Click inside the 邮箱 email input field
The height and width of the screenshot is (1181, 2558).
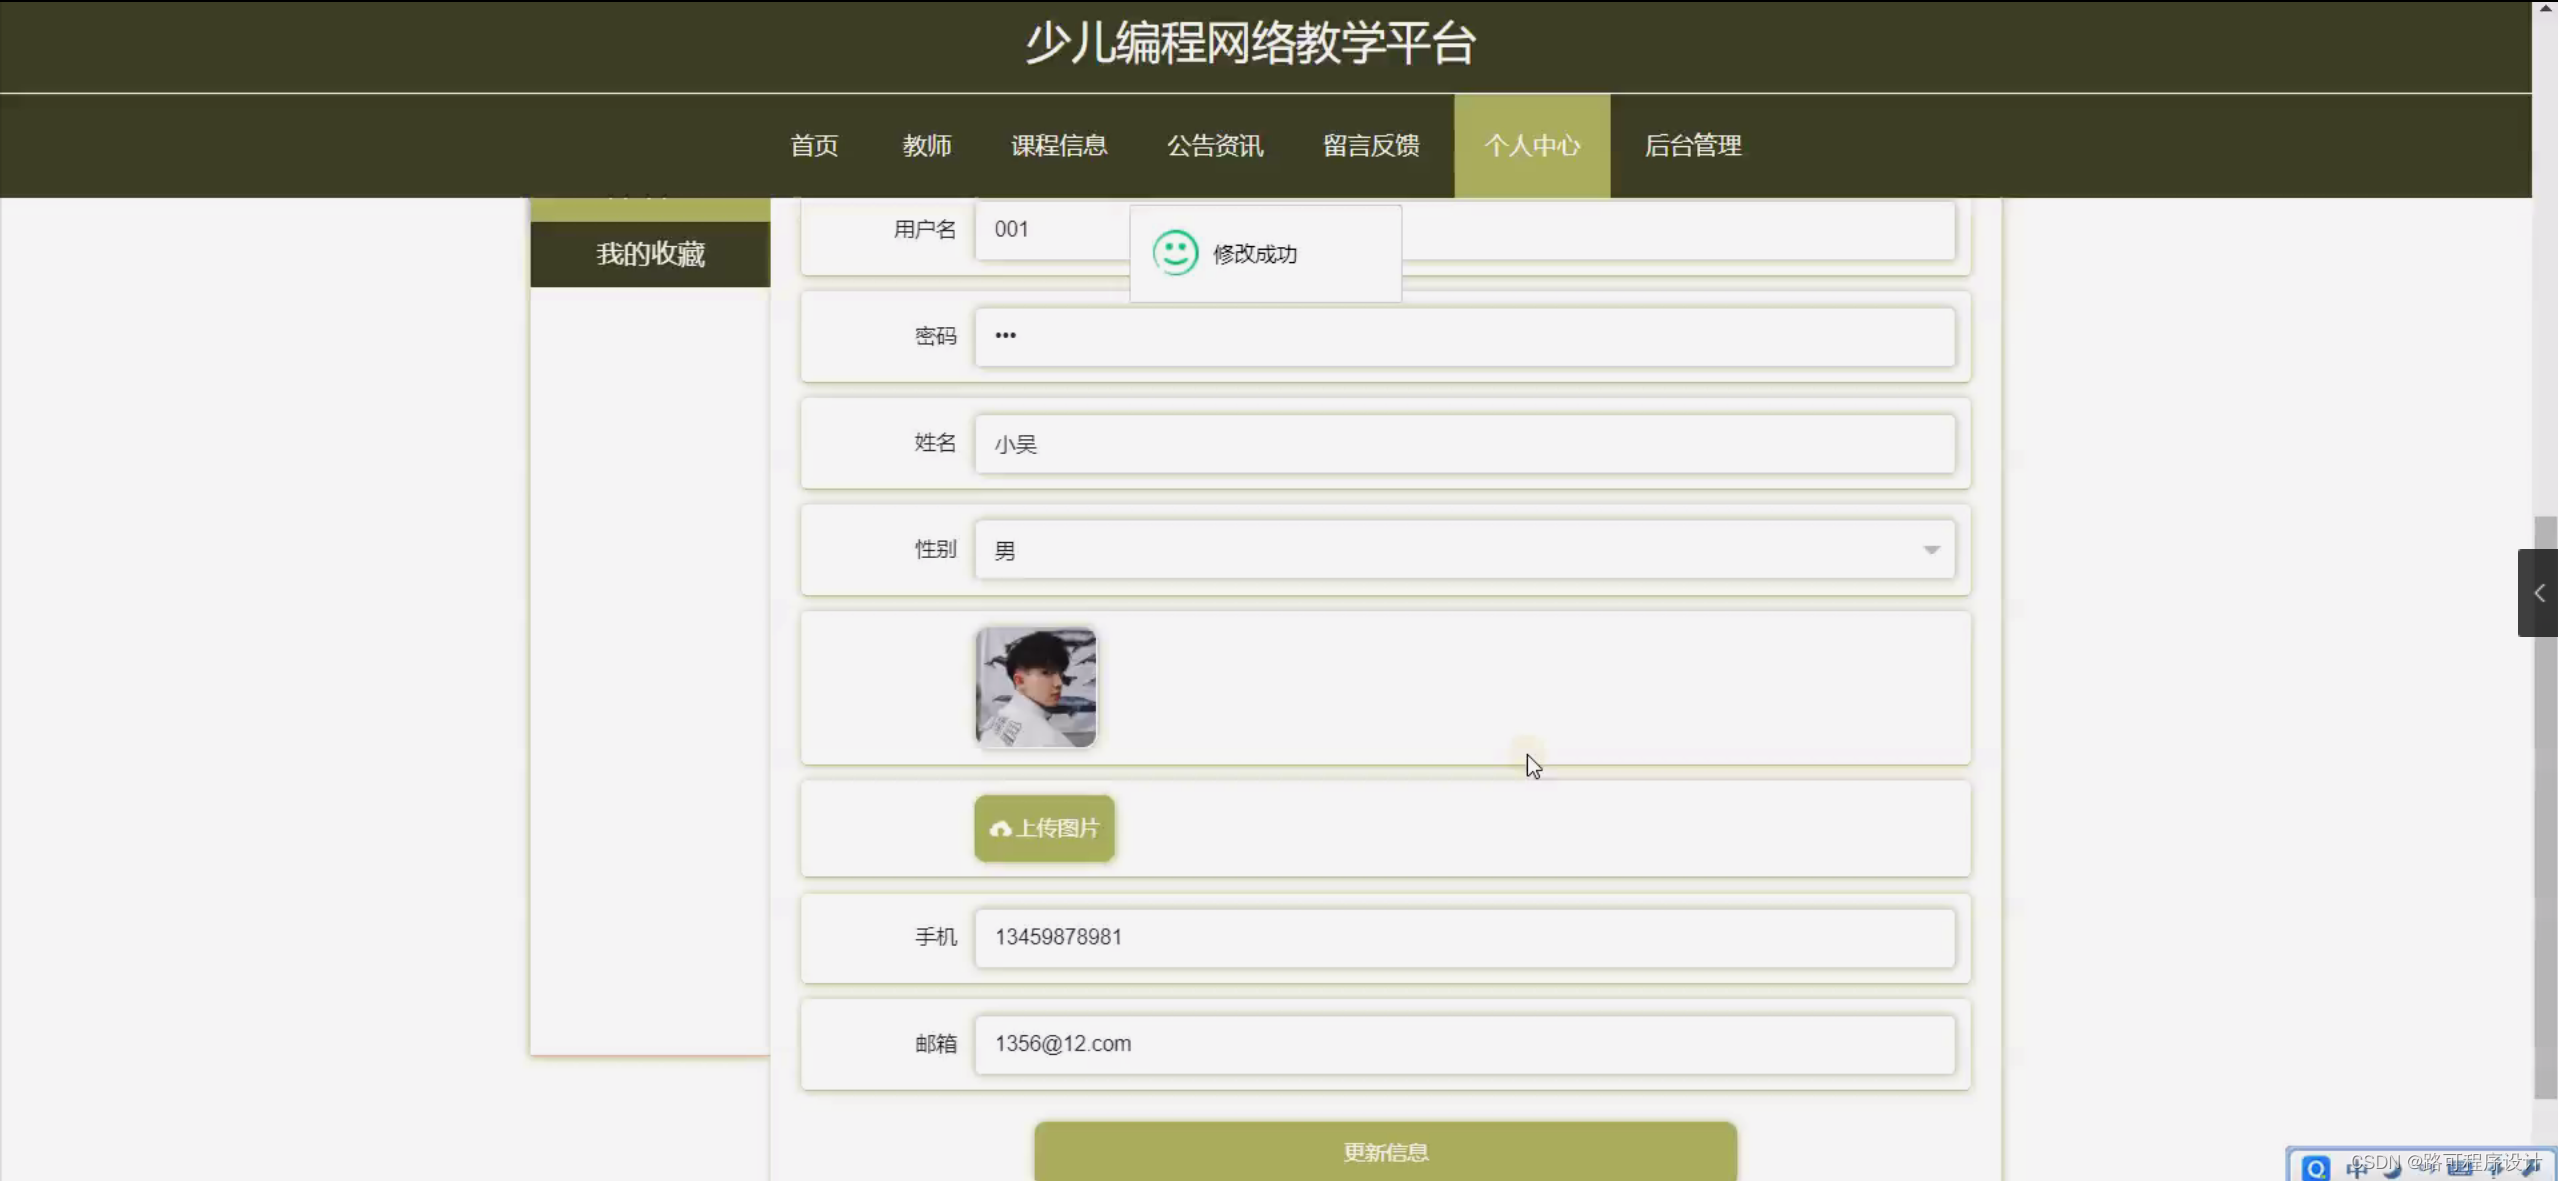pyautogui.click(x=1400, y=1043)
